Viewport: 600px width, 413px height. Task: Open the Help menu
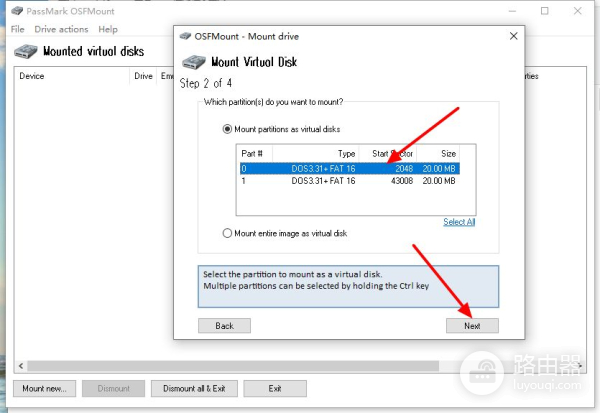pyautogui.click(x=108, y=29)
